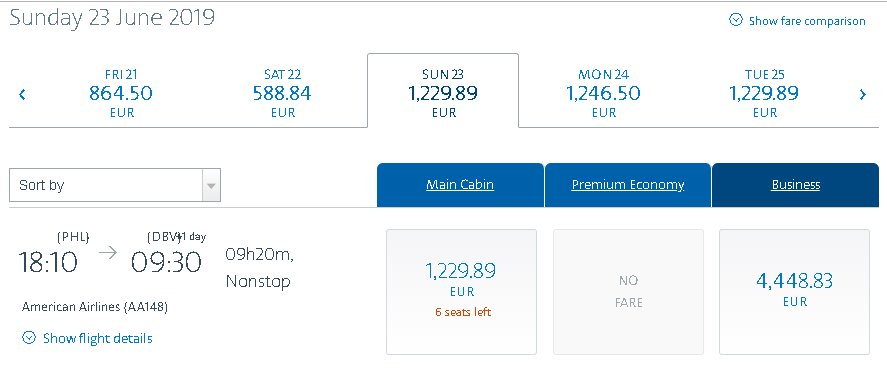
Task: Select the TUE 25 date tab
Action: click(764, 93)
